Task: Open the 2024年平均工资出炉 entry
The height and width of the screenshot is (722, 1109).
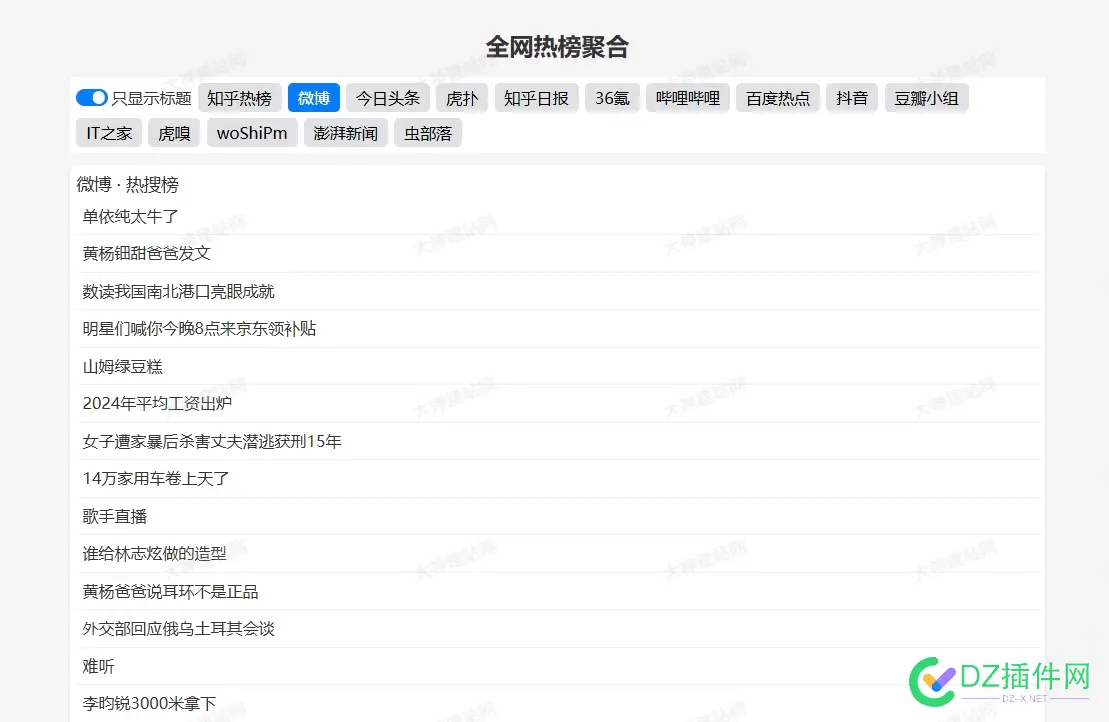Action: pyautogui.click(x=557, y=404)
